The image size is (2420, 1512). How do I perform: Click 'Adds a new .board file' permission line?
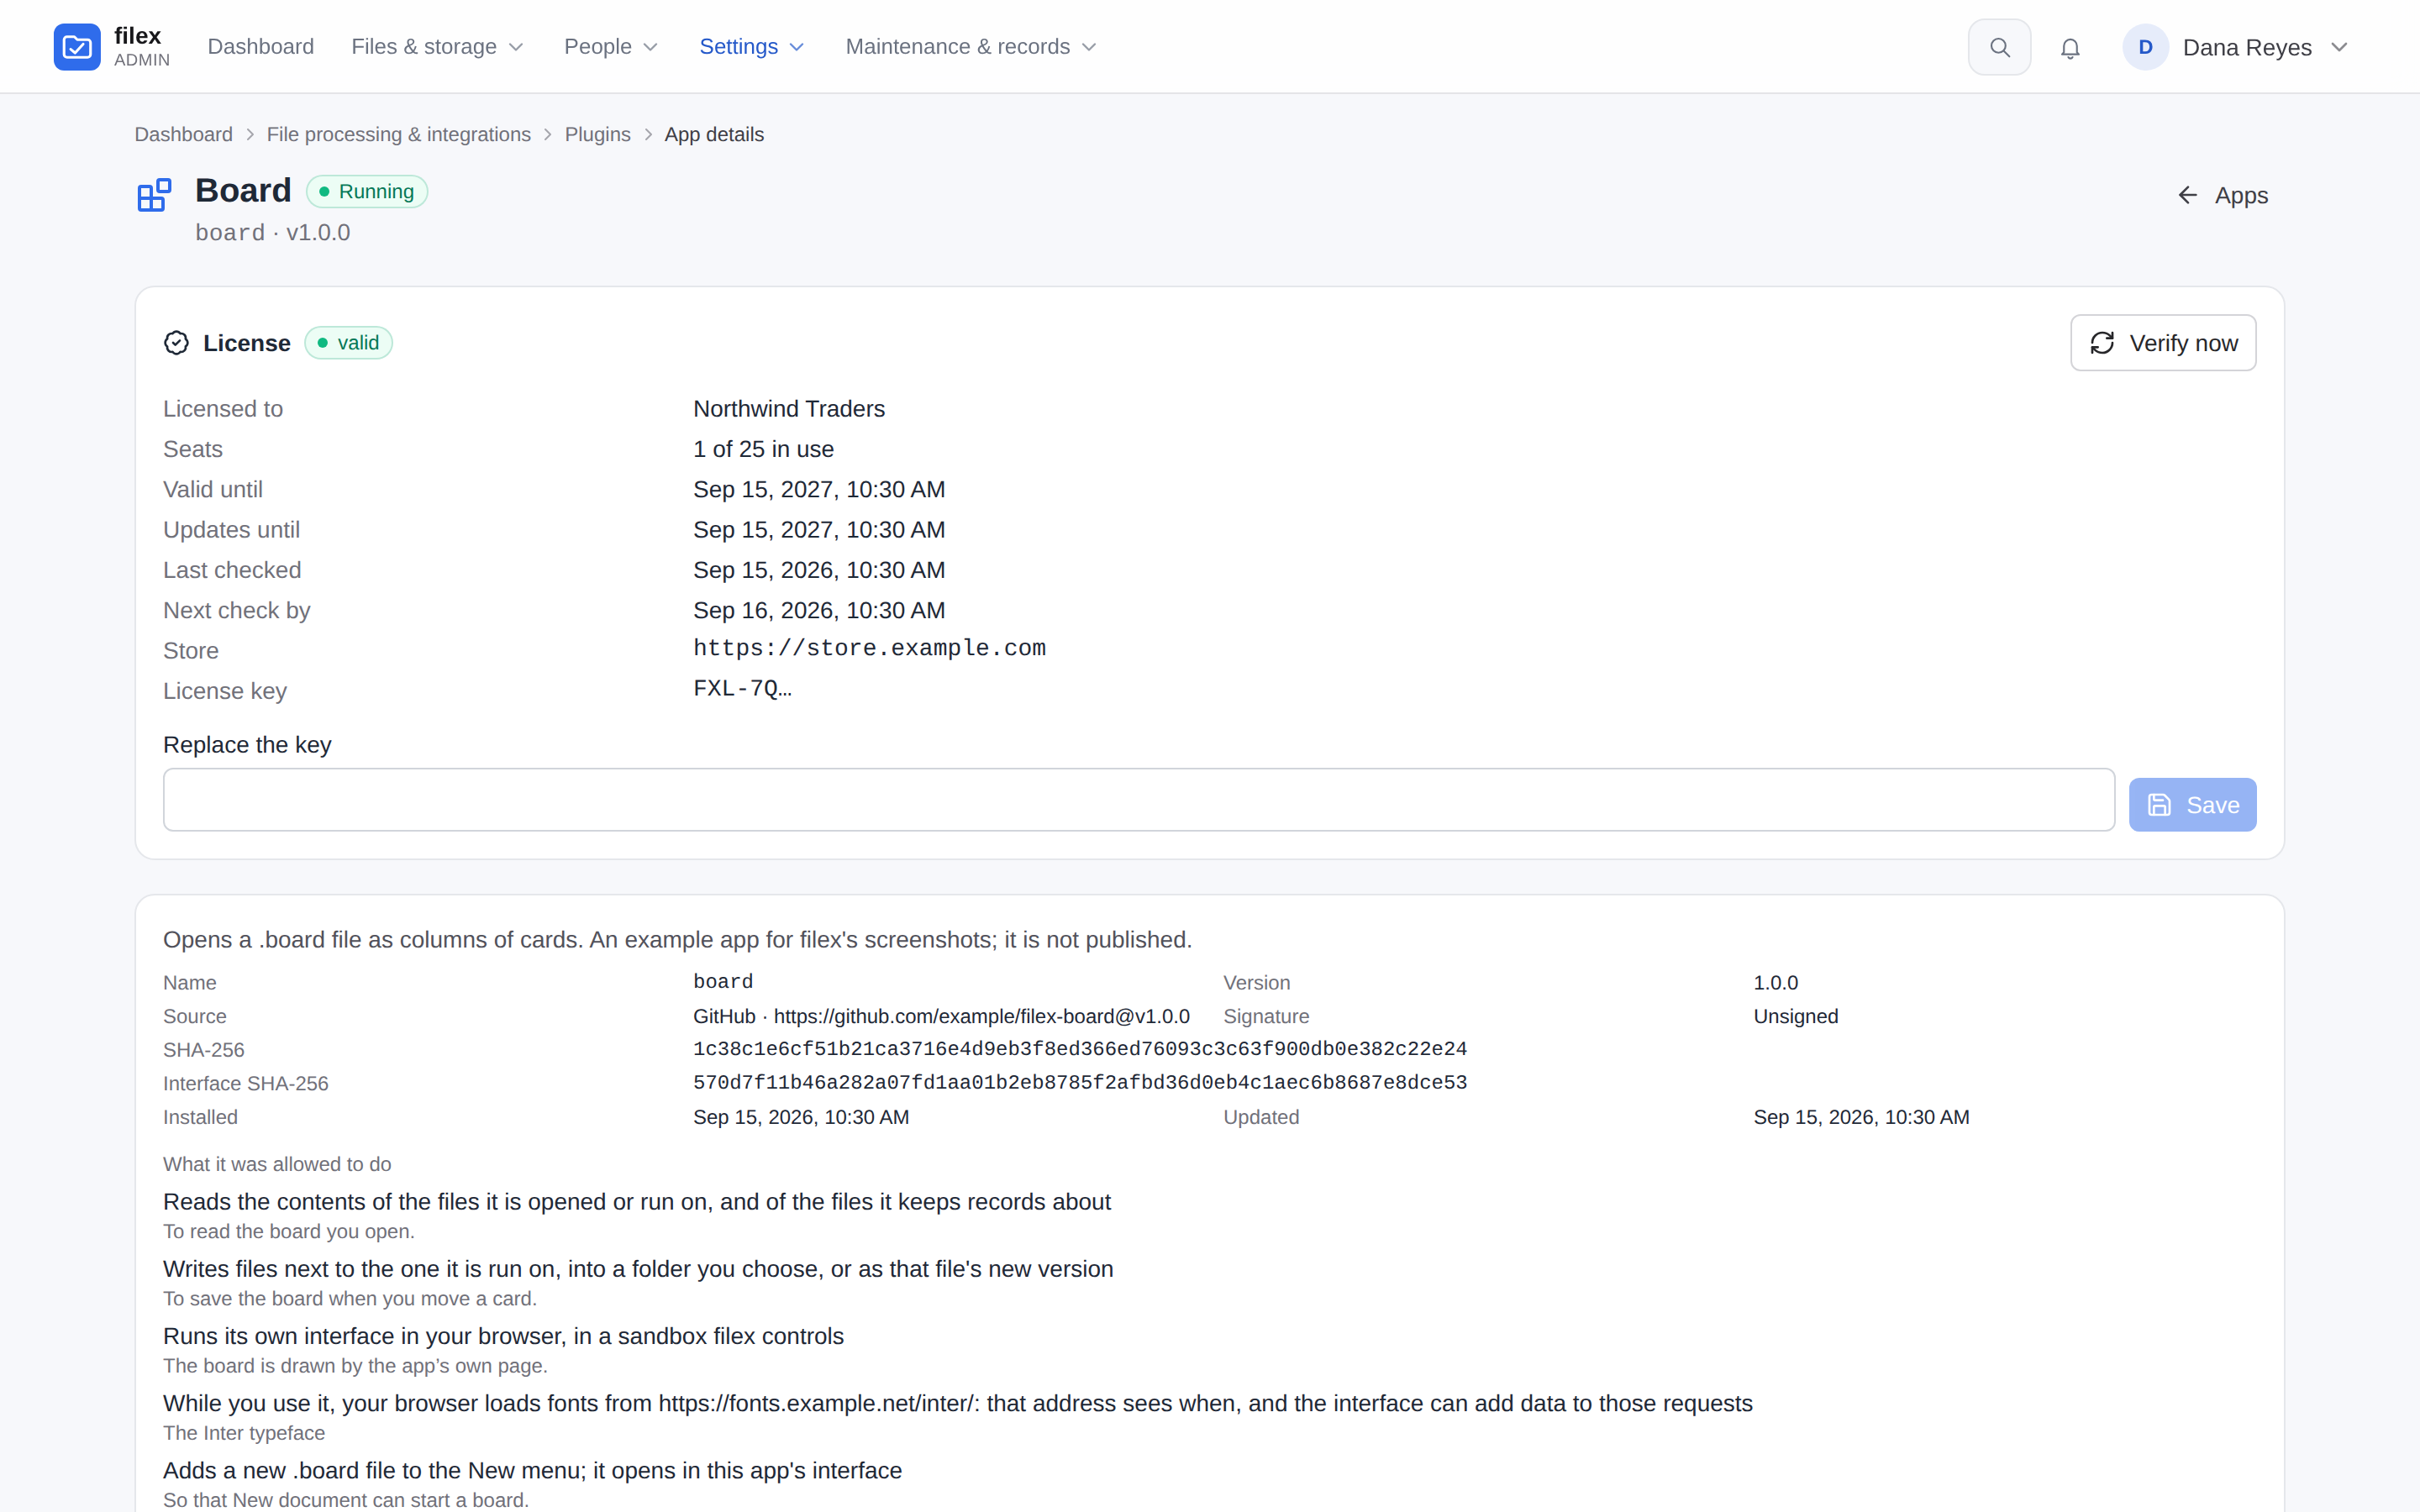(x=532, y=1470)
